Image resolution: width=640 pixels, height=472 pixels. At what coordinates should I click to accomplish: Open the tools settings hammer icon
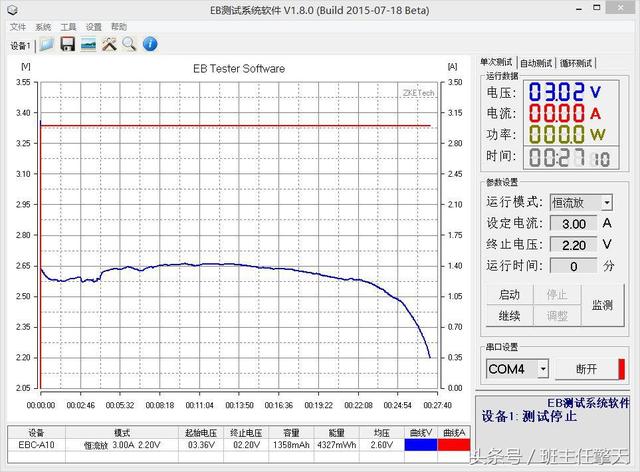coord(109,44)
